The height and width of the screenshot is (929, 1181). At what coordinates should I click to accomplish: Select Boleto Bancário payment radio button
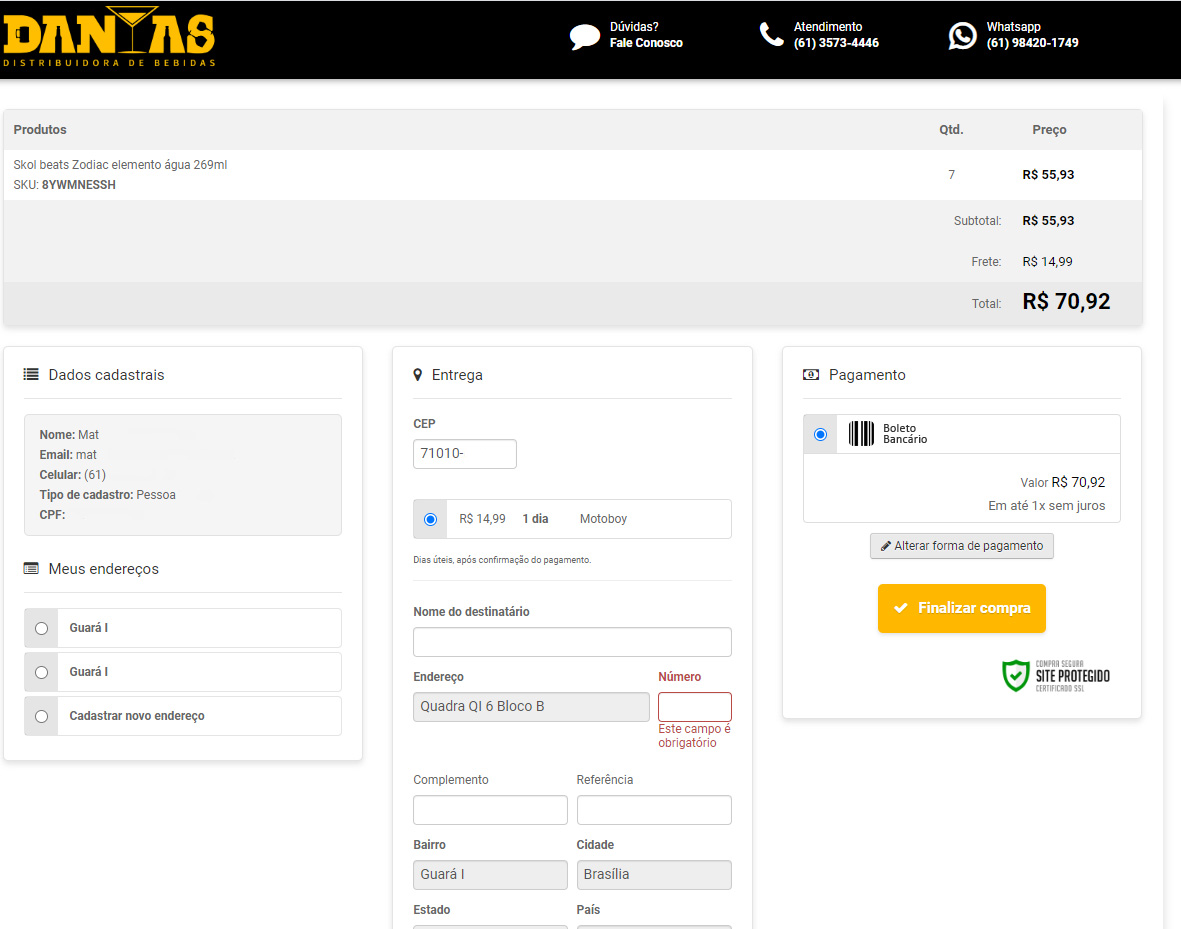point(821,434)
